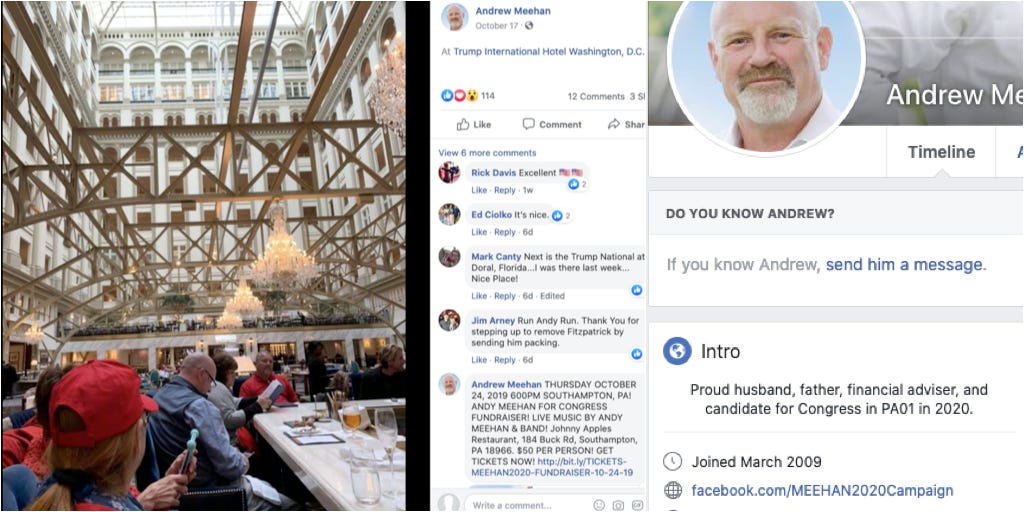Click the public globe icon by October 17
Image resolution: width=1024 pixels, height=512 pixels.
529,25
